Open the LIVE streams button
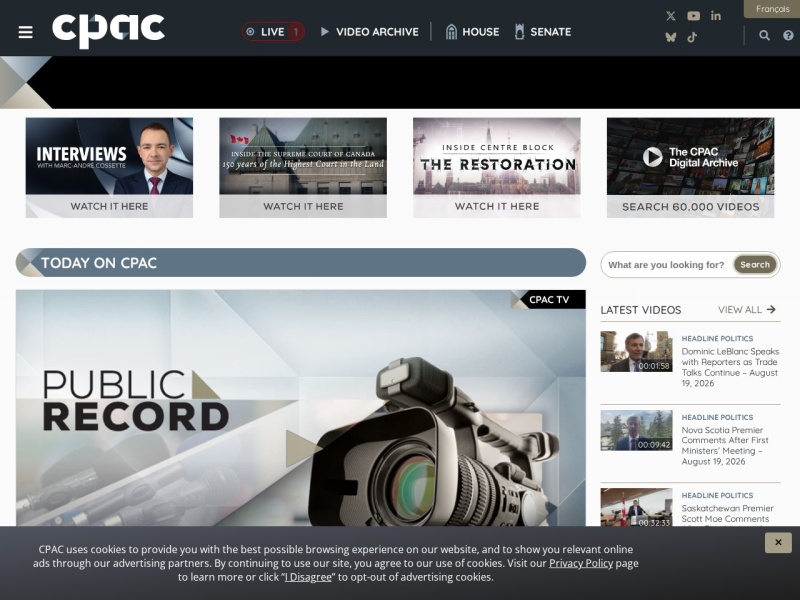The width and height of the screenshot is (800, 600). pyautogui.click(x=273, y=32)
